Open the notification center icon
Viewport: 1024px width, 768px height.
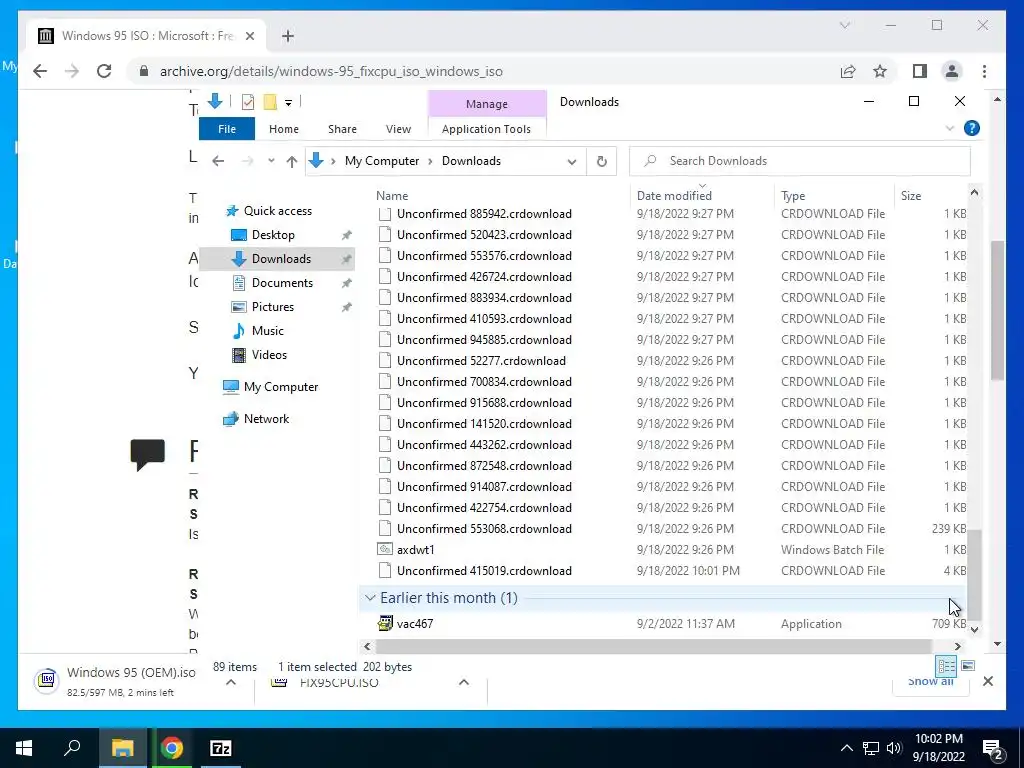(x=993, y=748)
